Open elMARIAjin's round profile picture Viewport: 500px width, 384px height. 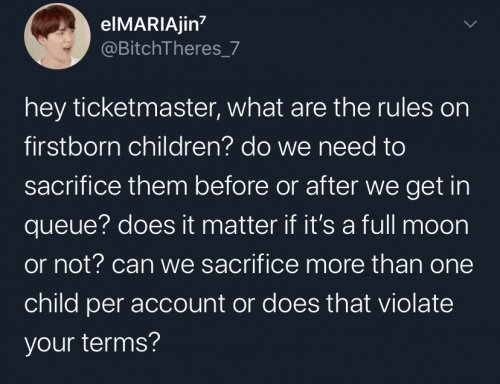(x=57, y=36)
